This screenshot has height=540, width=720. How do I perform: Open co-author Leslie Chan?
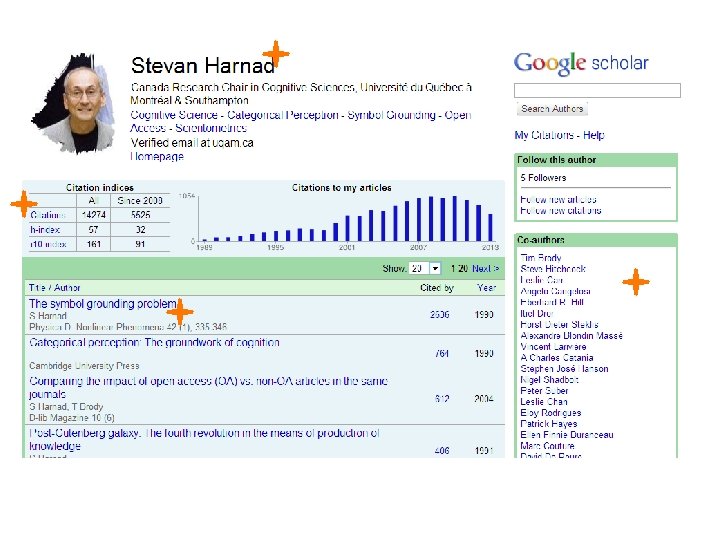(x=544, y=402)
